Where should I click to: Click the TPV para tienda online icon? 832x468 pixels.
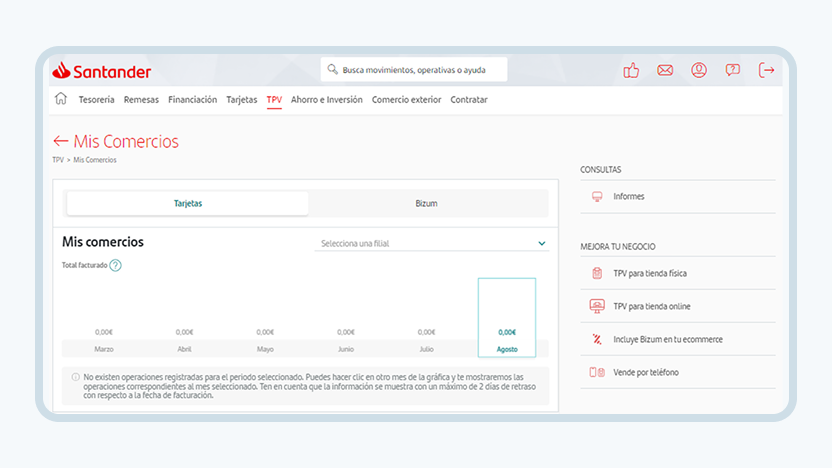[597, 306]
